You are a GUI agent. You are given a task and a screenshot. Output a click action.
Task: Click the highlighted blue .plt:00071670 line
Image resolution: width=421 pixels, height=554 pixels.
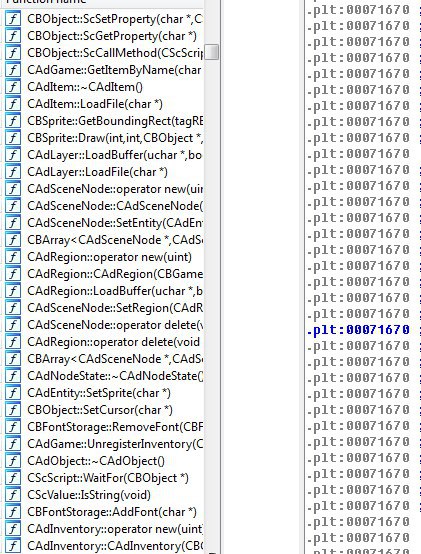[x=358, y=330]
